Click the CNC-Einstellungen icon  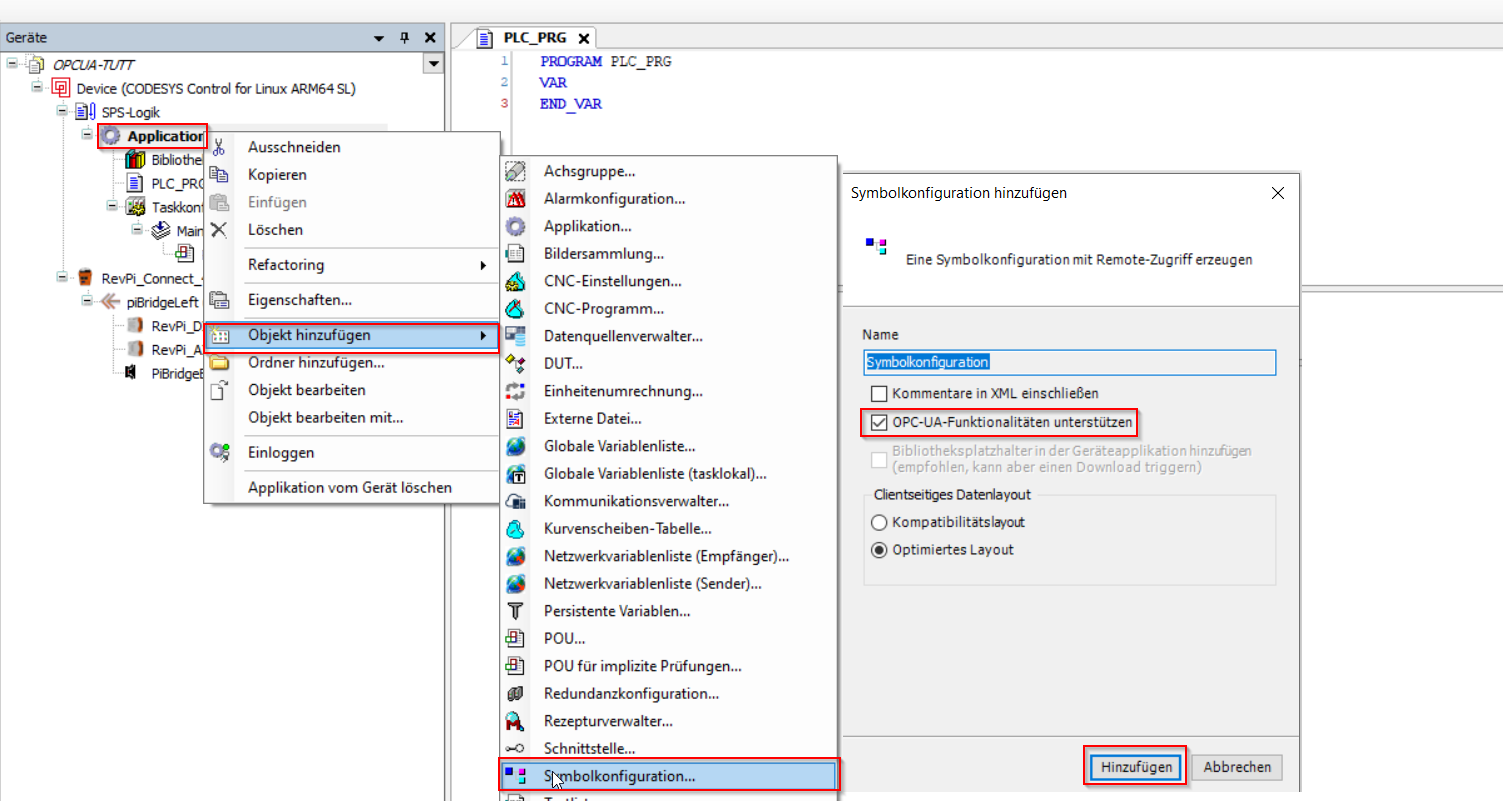(x=516, y=281)
